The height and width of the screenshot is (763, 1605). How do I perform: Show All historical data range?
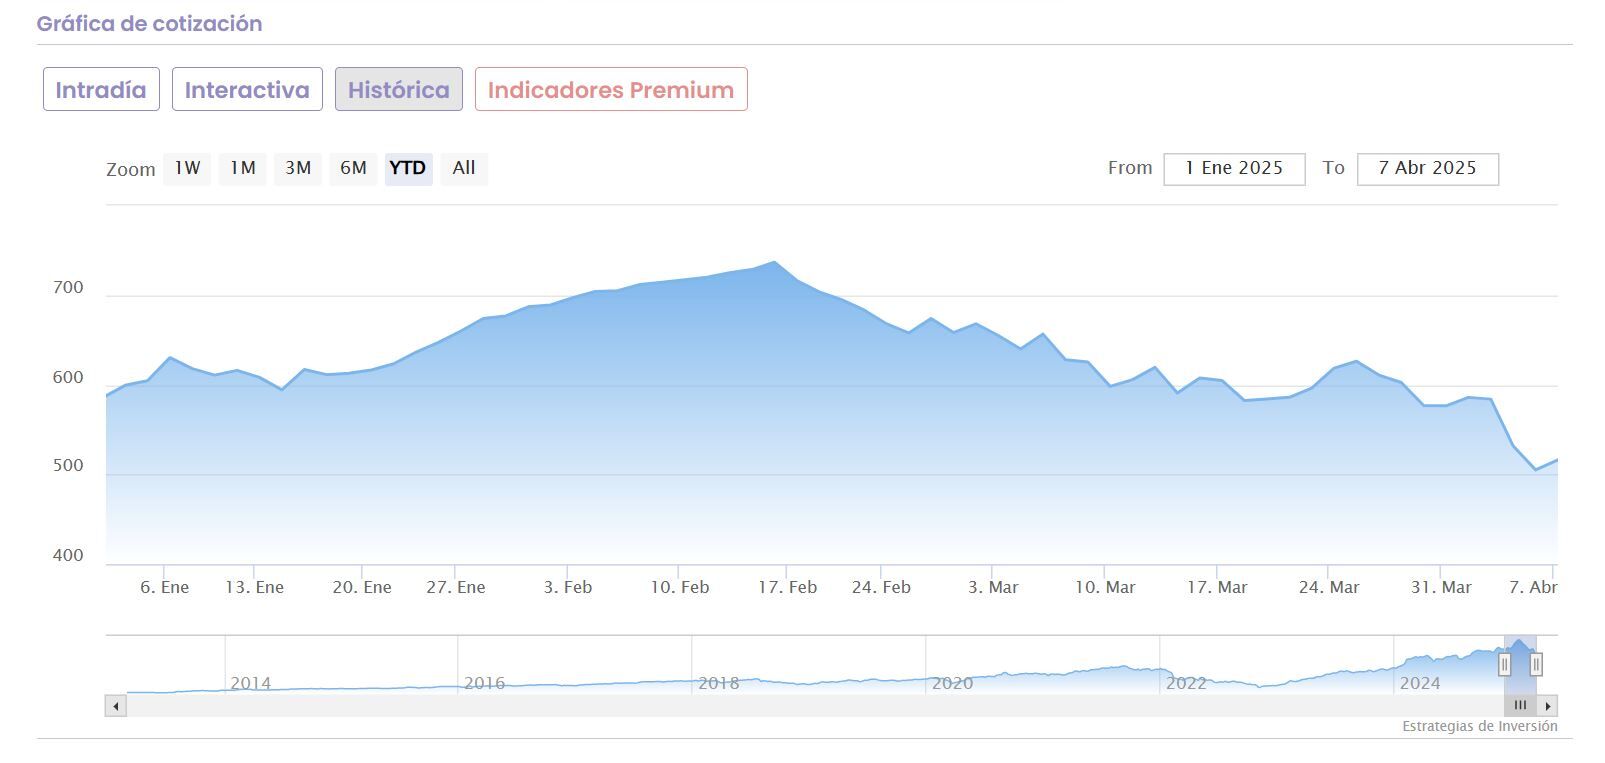[x=464, y=168]
